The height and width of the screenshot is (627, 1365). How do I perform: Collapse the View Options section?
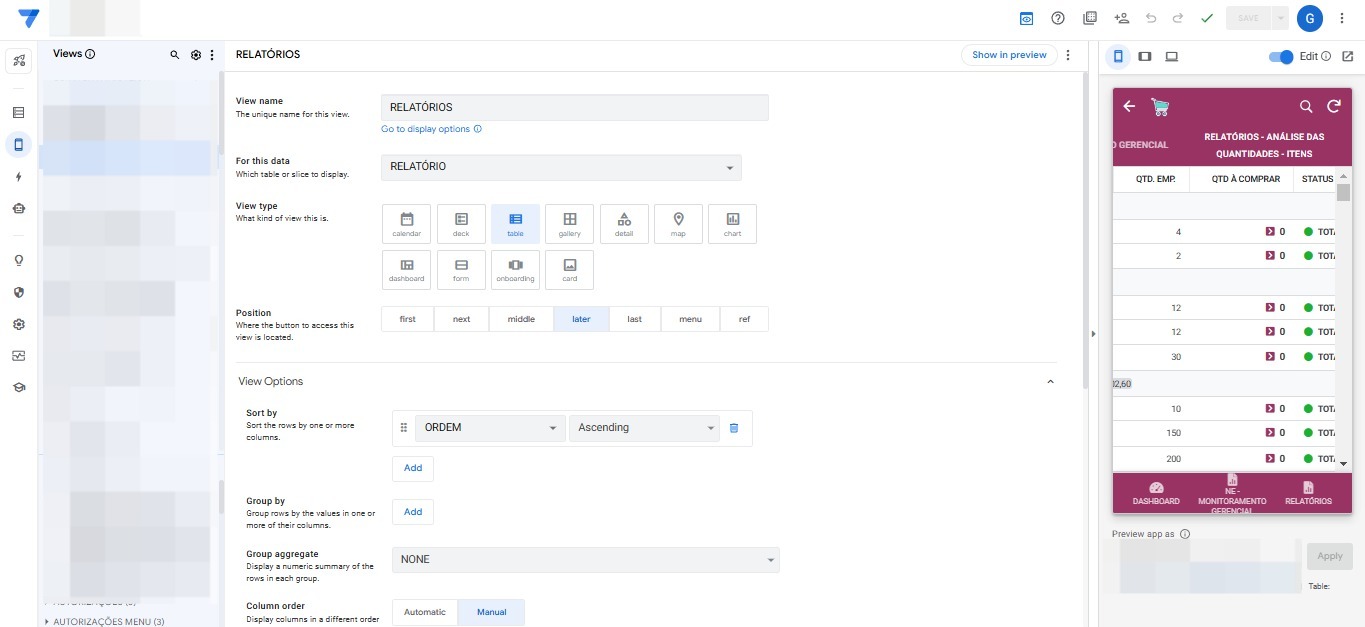coord(1050,382)
